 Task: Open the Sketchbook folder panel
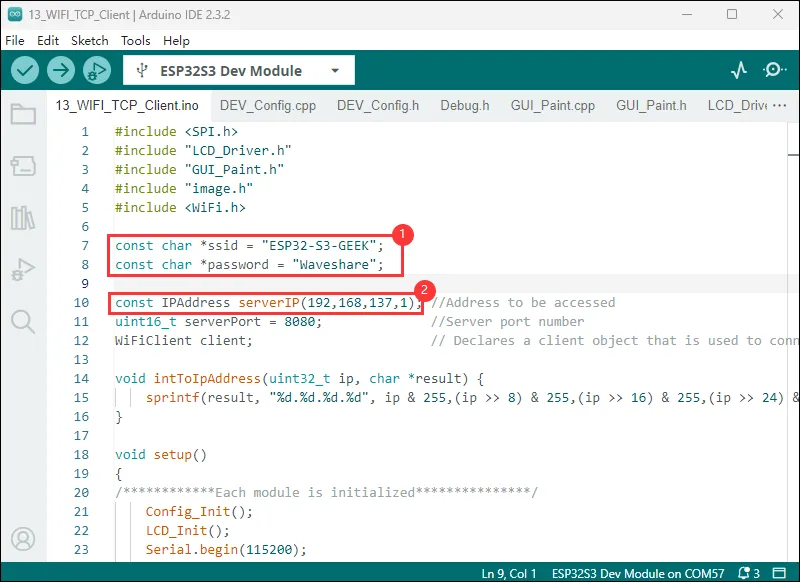pos(22,114)
